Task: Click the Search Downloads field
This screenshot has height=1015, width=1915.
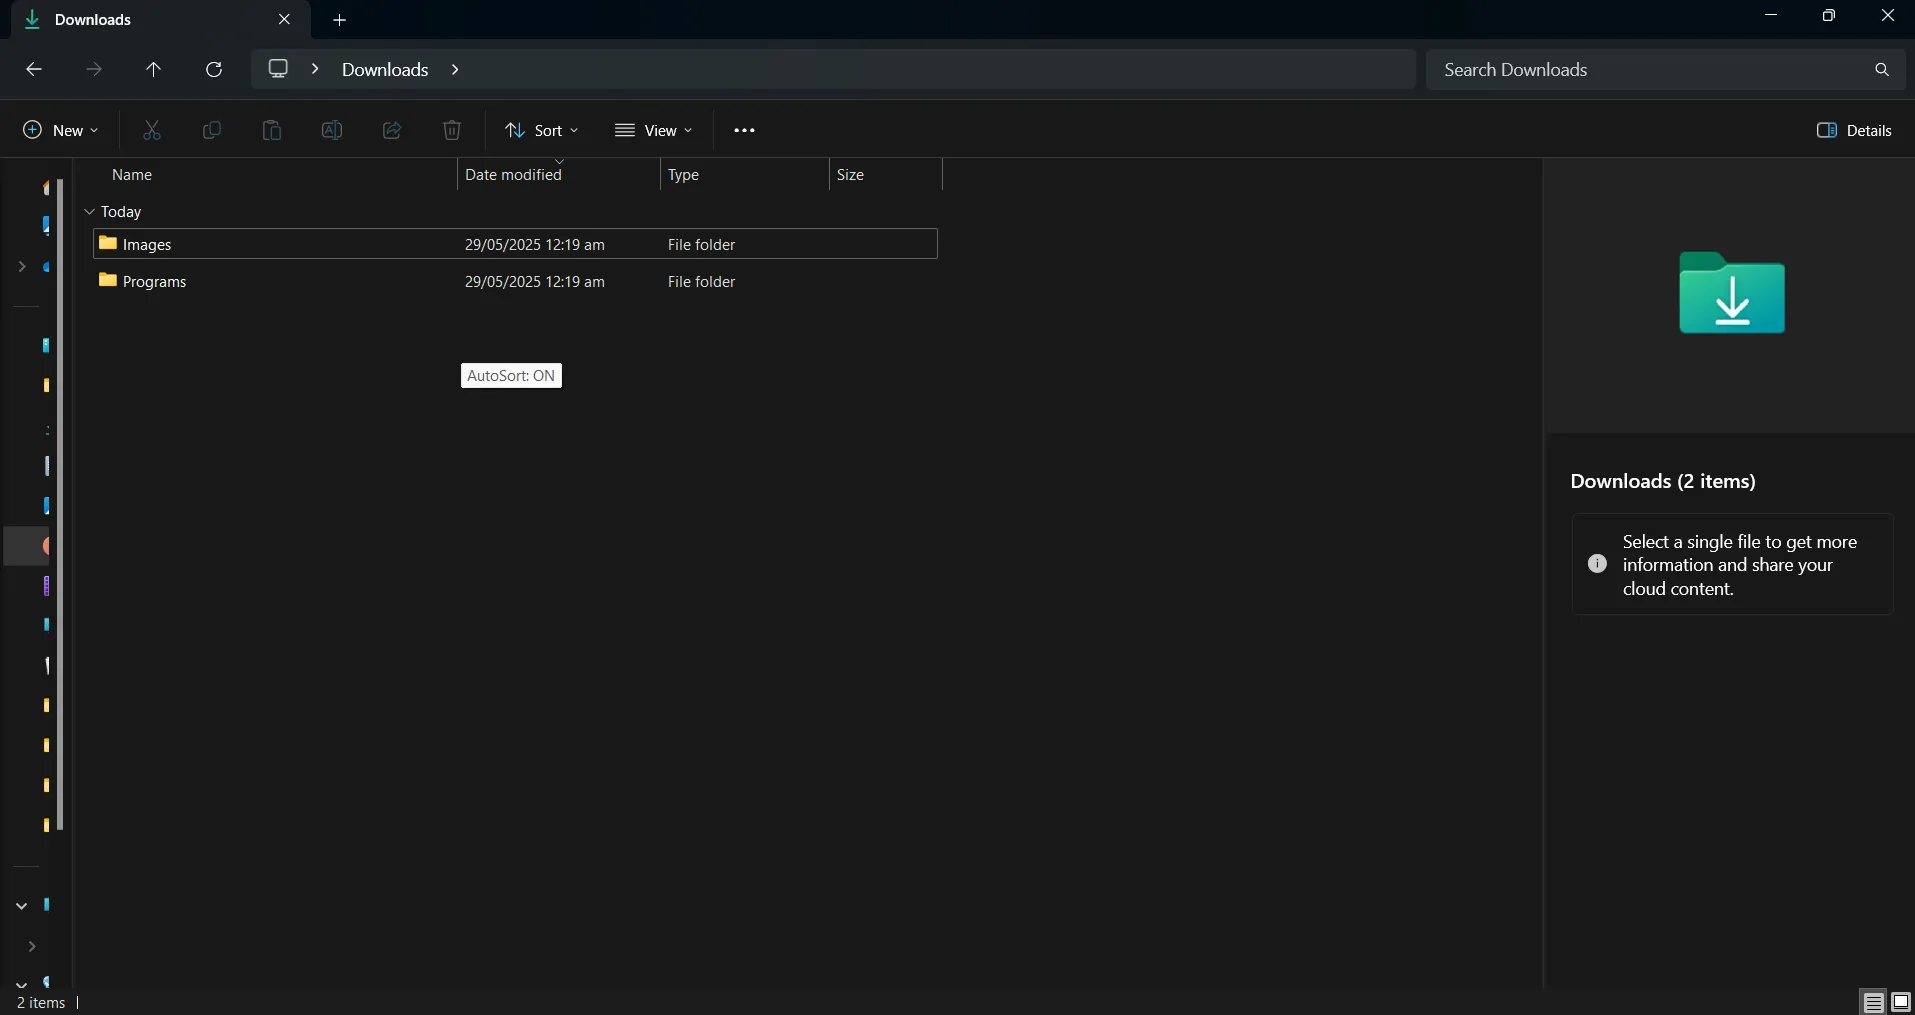Action: pyautogui.click(x=1650, y=70)
